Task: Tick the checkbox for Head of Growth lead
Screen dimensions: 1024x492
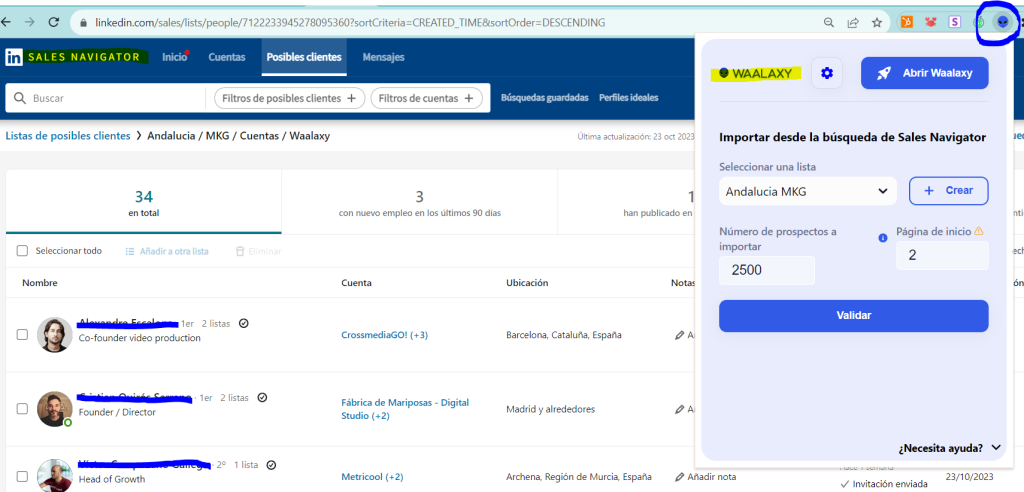Action: pyautogui.click(x=22, y=476)
